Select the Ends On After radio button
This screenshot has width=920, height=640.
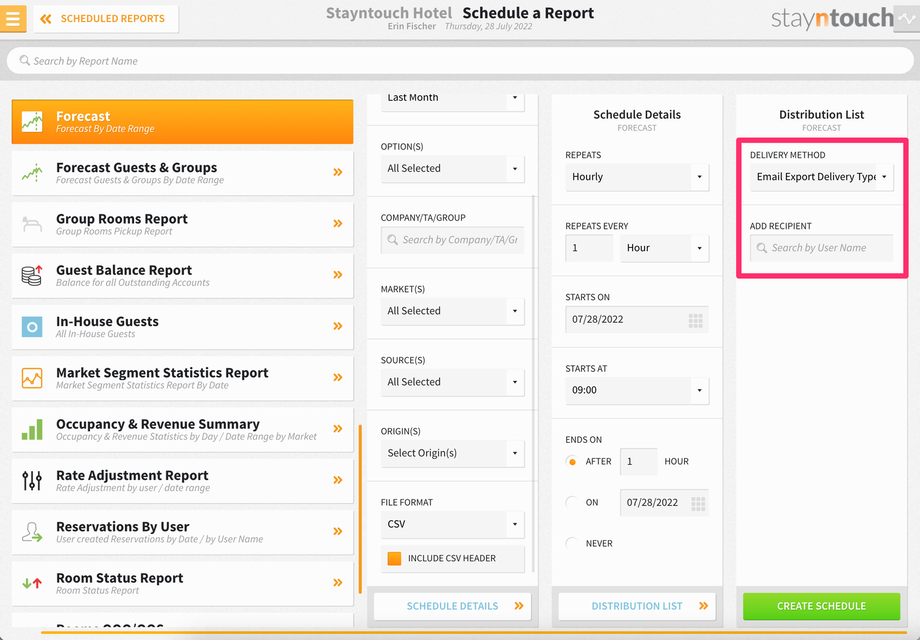coord(572,462)
